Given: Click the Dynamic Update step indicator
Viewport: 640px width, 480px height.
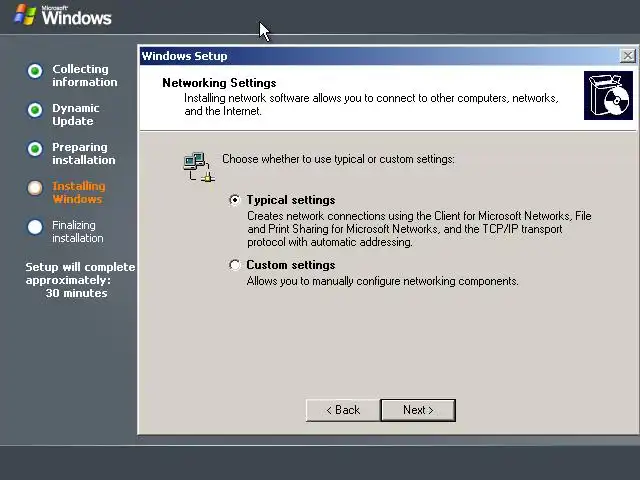Looking at the screenshot, I should point(35,110).
